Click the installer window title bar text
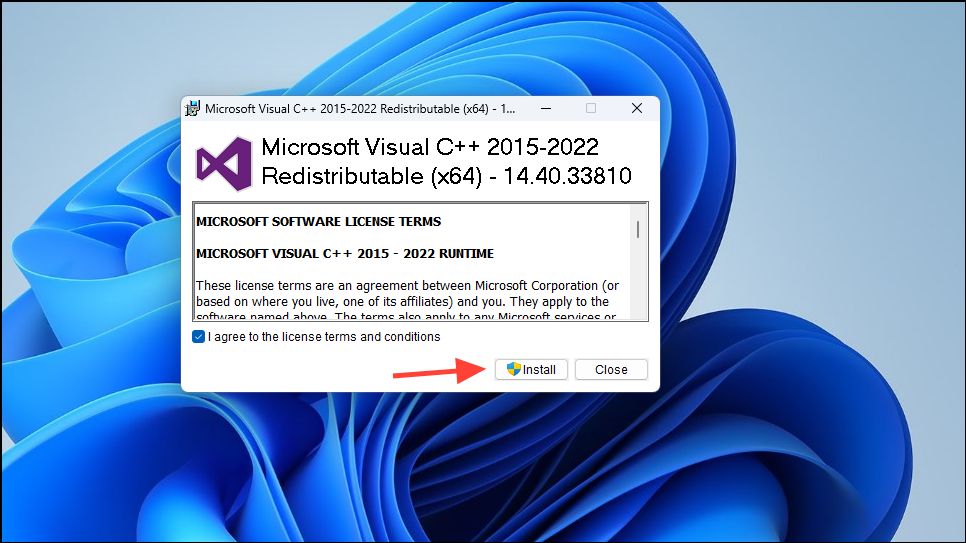 pyautogui.click(x=360, y=108)
